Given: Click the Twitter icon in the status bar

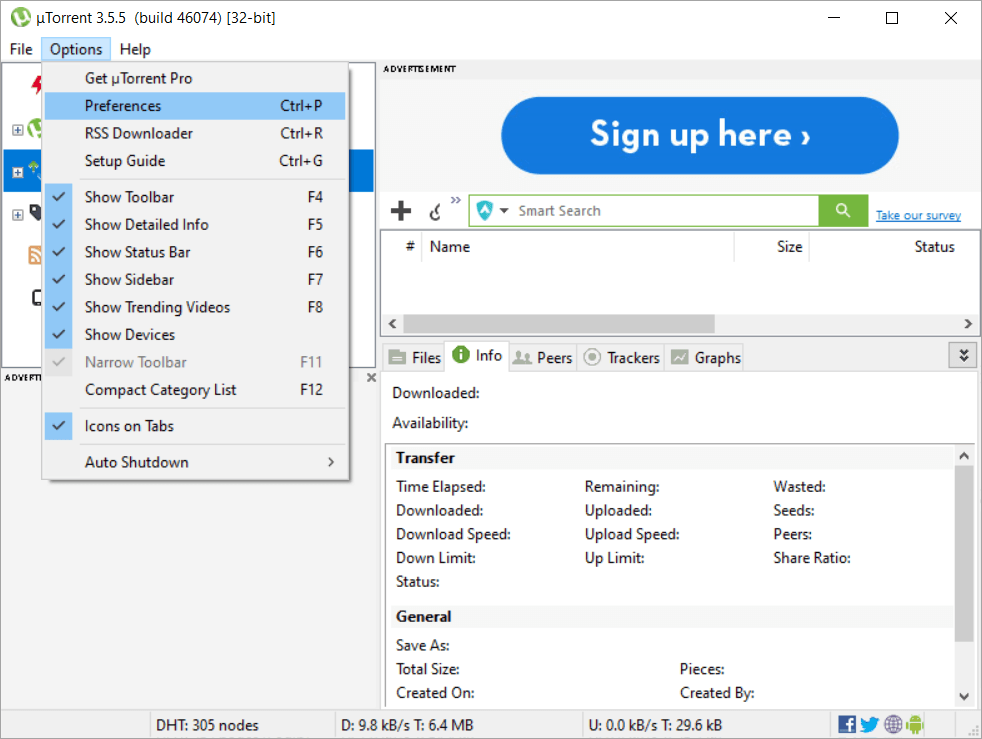Looking at the screenshot, I should tap(869, 723).
